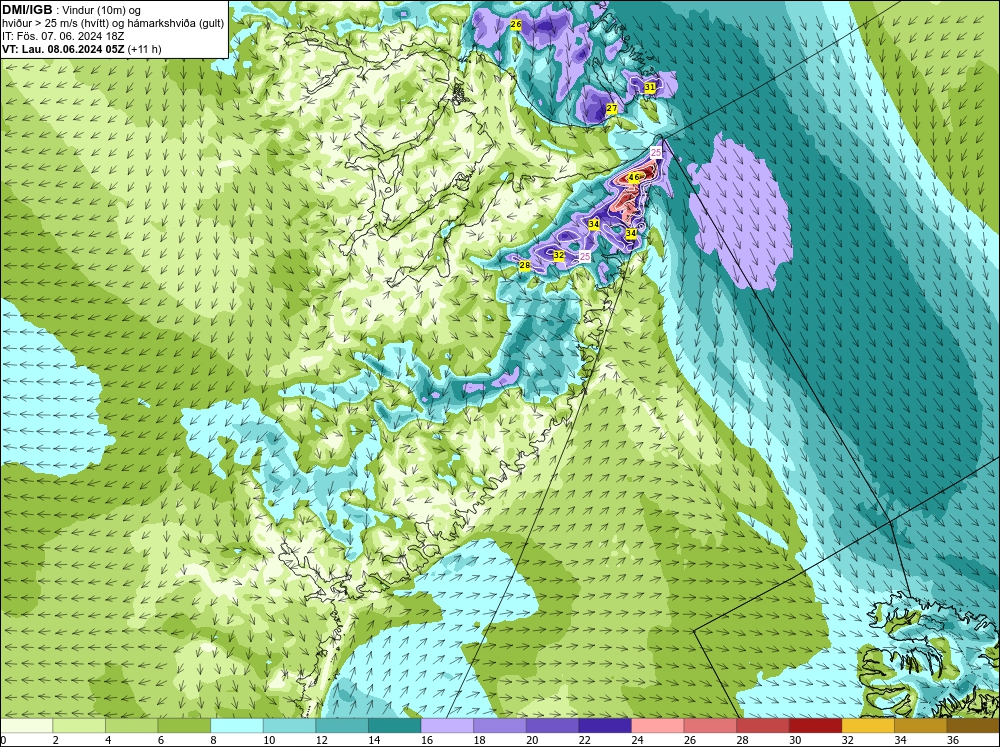
Task: Pick the 32–34 m/s yellow legend swatch
Action: (x=868, y=725)
